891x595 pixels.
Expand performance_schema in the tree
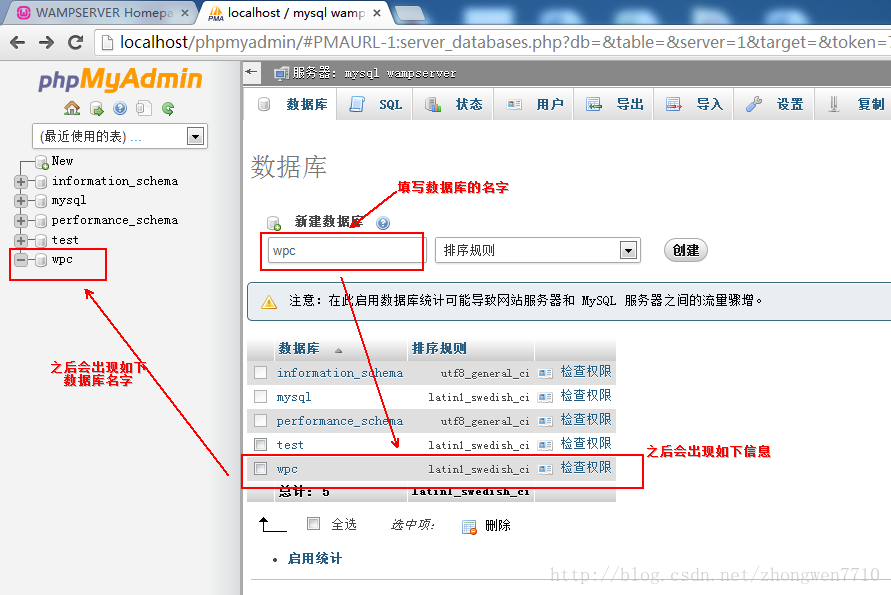pyautogui.click(x=21, y=220)
